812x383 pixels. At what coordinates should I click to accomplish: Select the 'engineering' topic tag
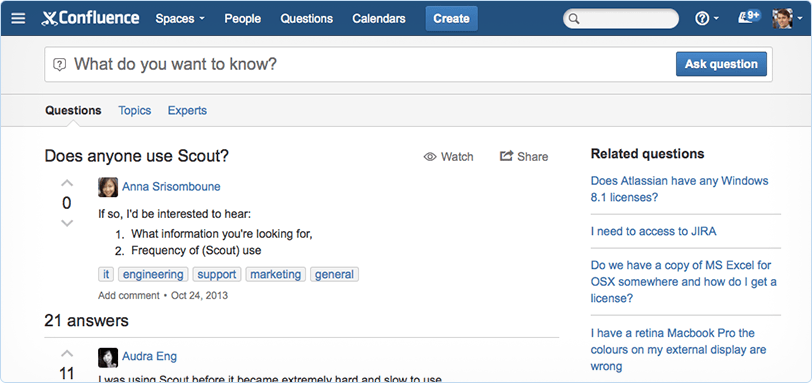pyautogui.click(x=153, y=274)
